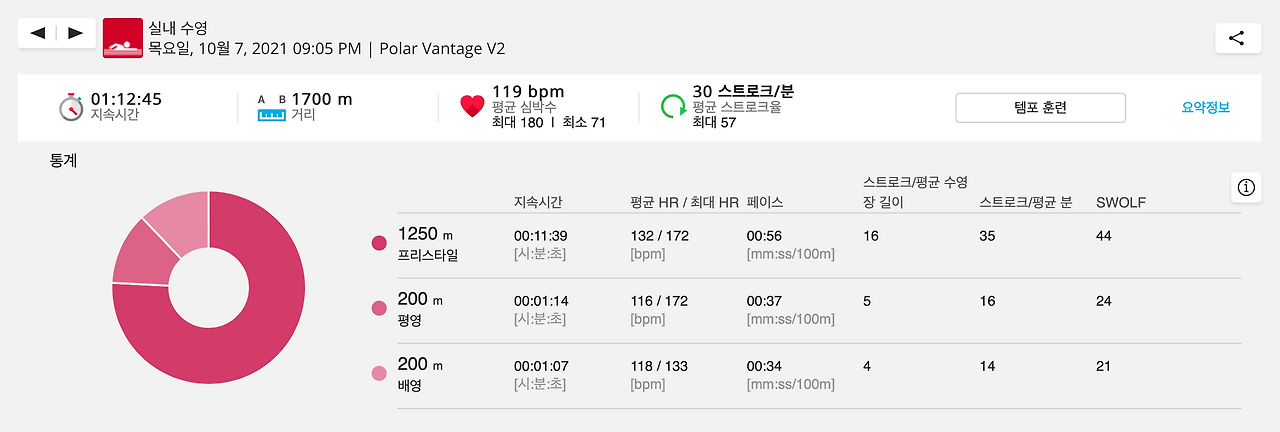Viewport: 1280px width, 432px height.
Task: Click the 평영 legend color dot
Action: point(379,308)
